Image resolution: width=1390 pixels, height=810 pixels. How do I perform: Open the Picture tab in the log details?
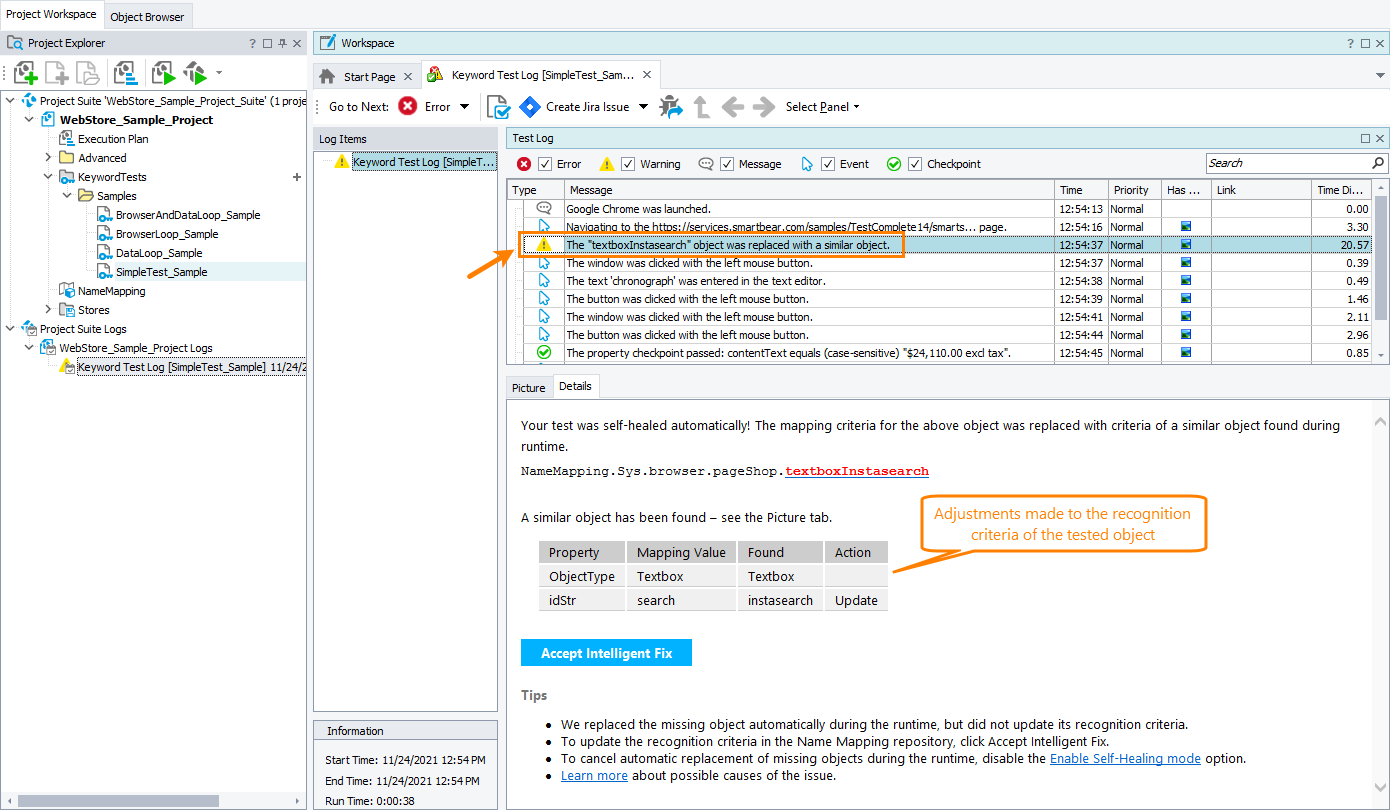pyautogui.click(x=528, y=386)
